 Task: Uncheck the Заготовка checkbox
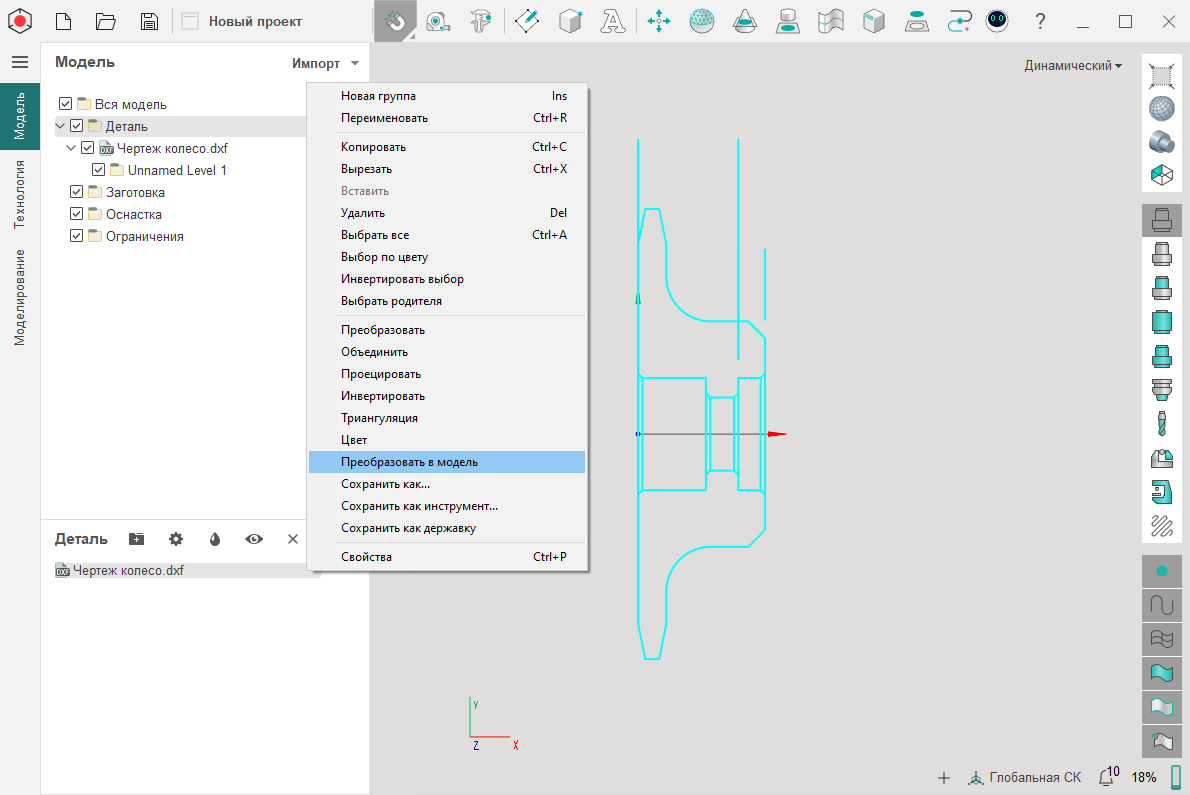tap(77, 192)
